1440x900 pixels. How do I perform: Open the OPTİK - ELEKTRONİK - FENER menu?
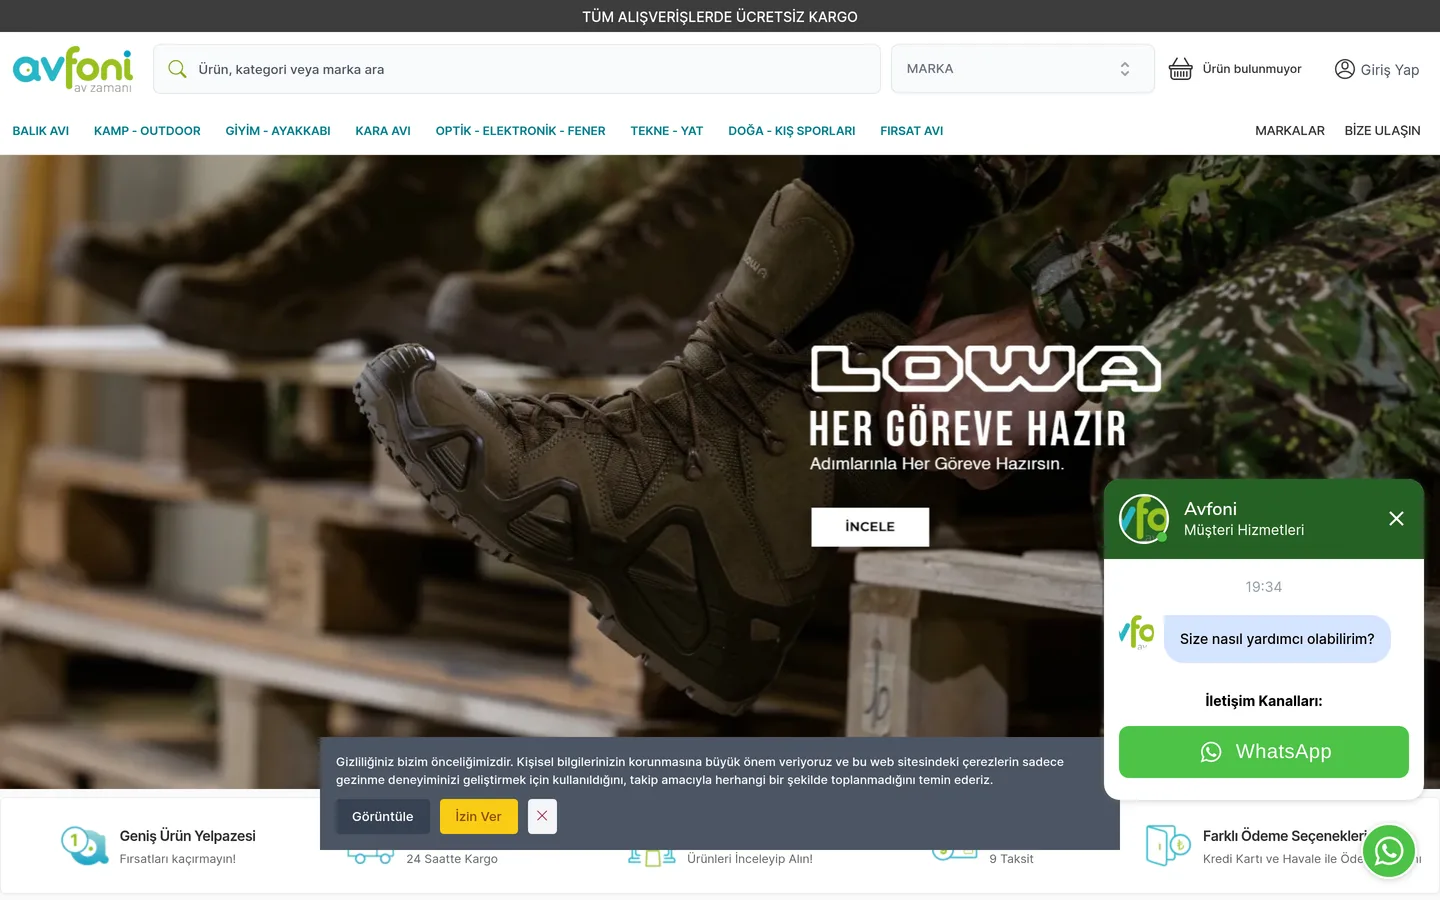(x=521, y=131)
